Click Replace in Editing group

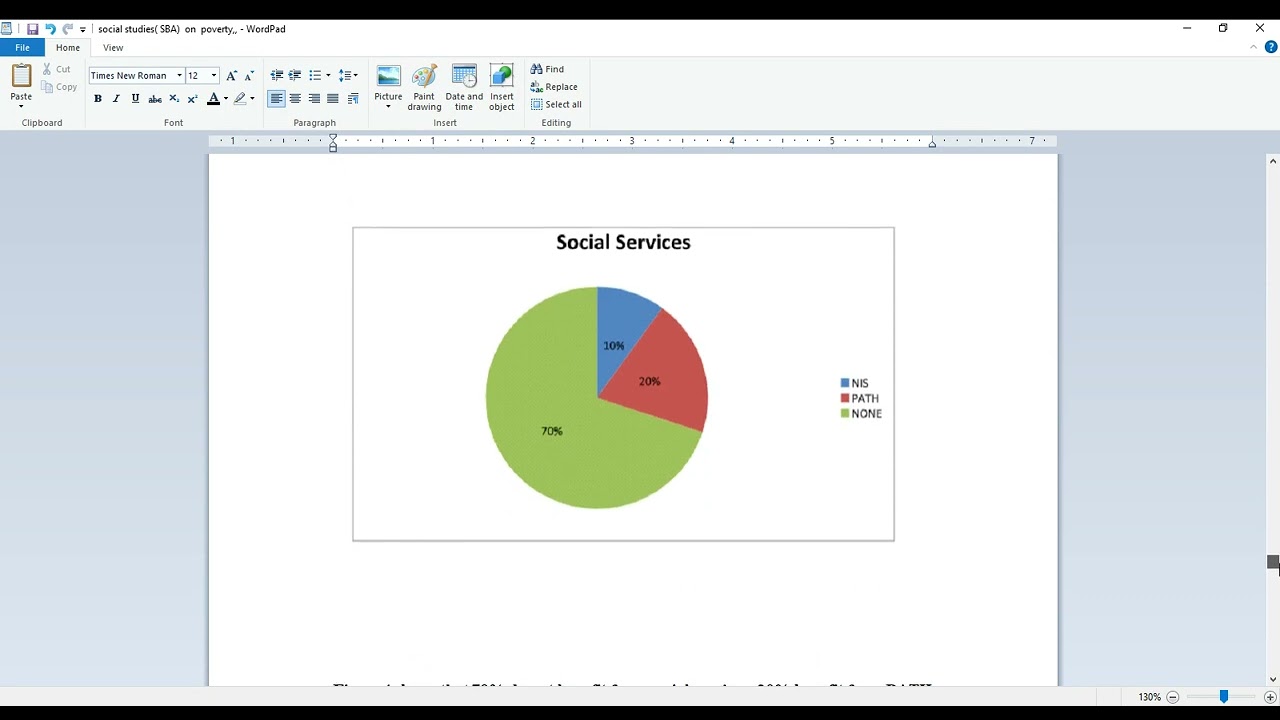(554, 87)
